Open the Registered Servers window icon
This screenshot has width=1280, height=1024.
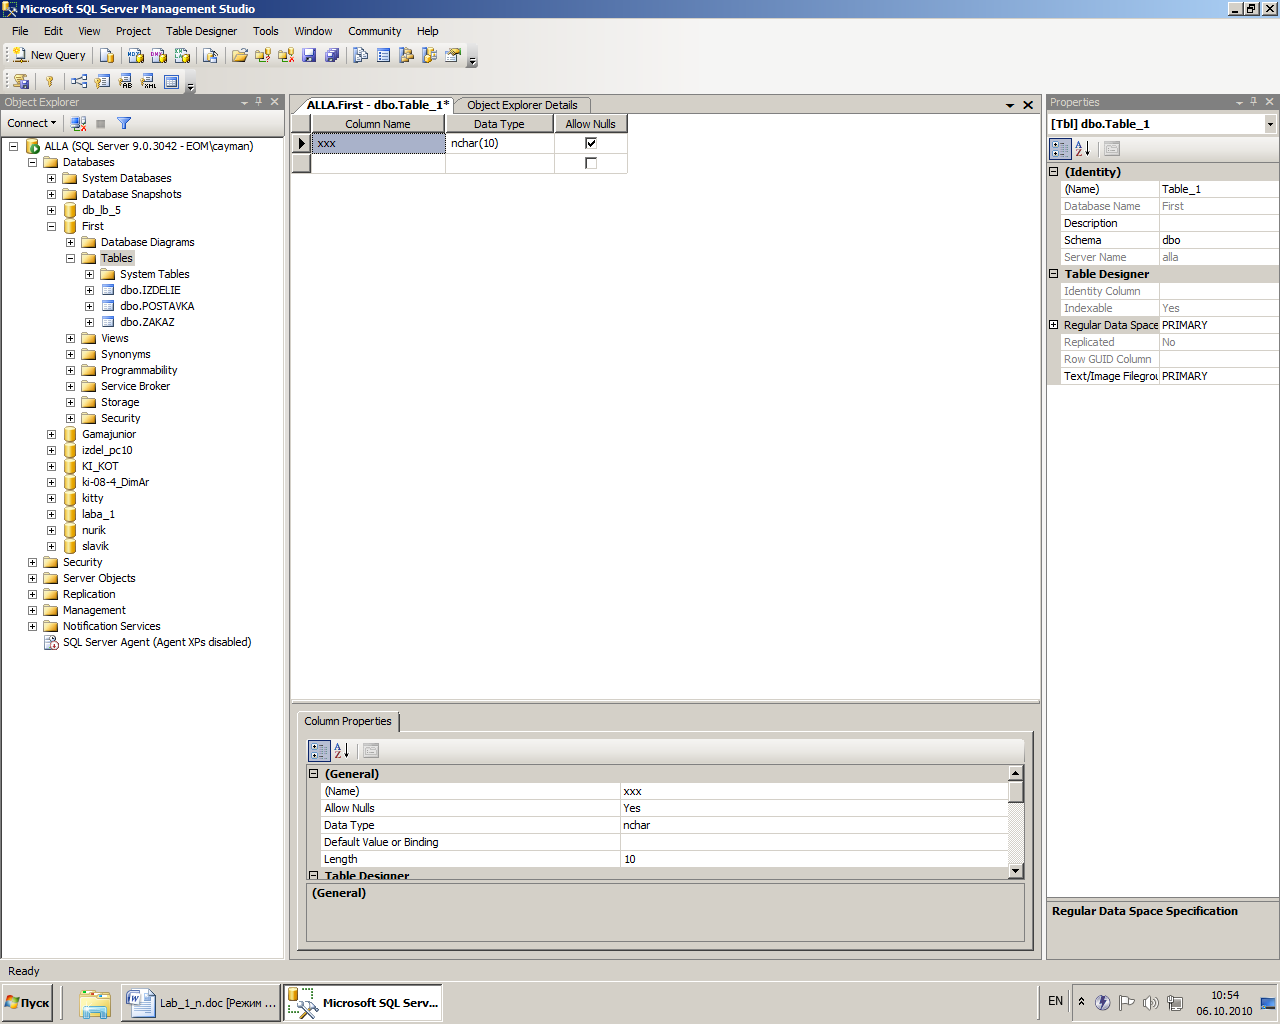[361, 55]
